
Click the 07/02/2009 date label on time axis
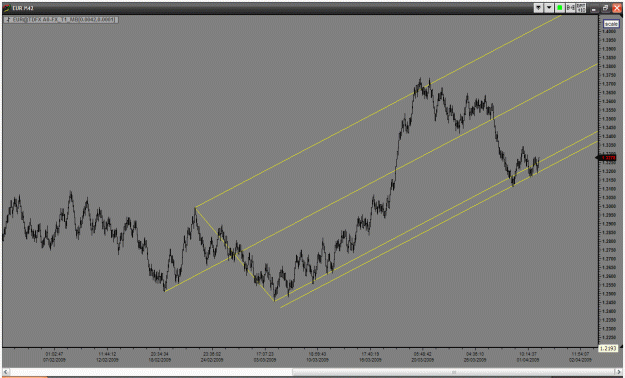[x=54, y=360]
